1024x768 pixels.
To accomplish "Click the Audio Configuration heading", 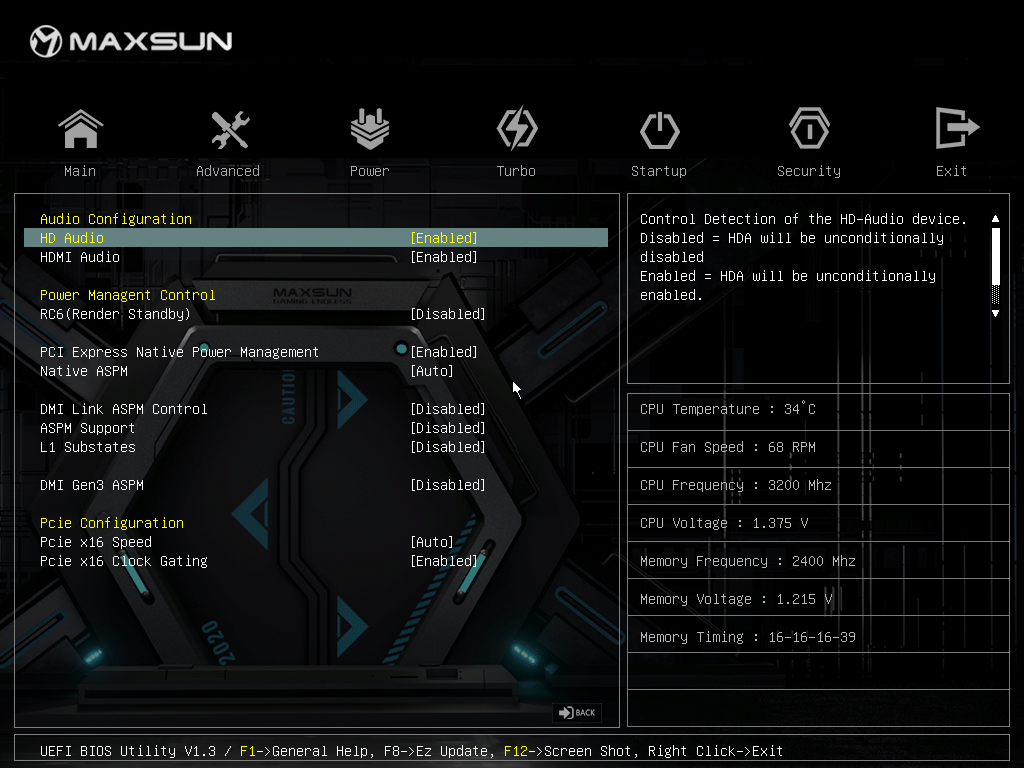I will (116, 219).
